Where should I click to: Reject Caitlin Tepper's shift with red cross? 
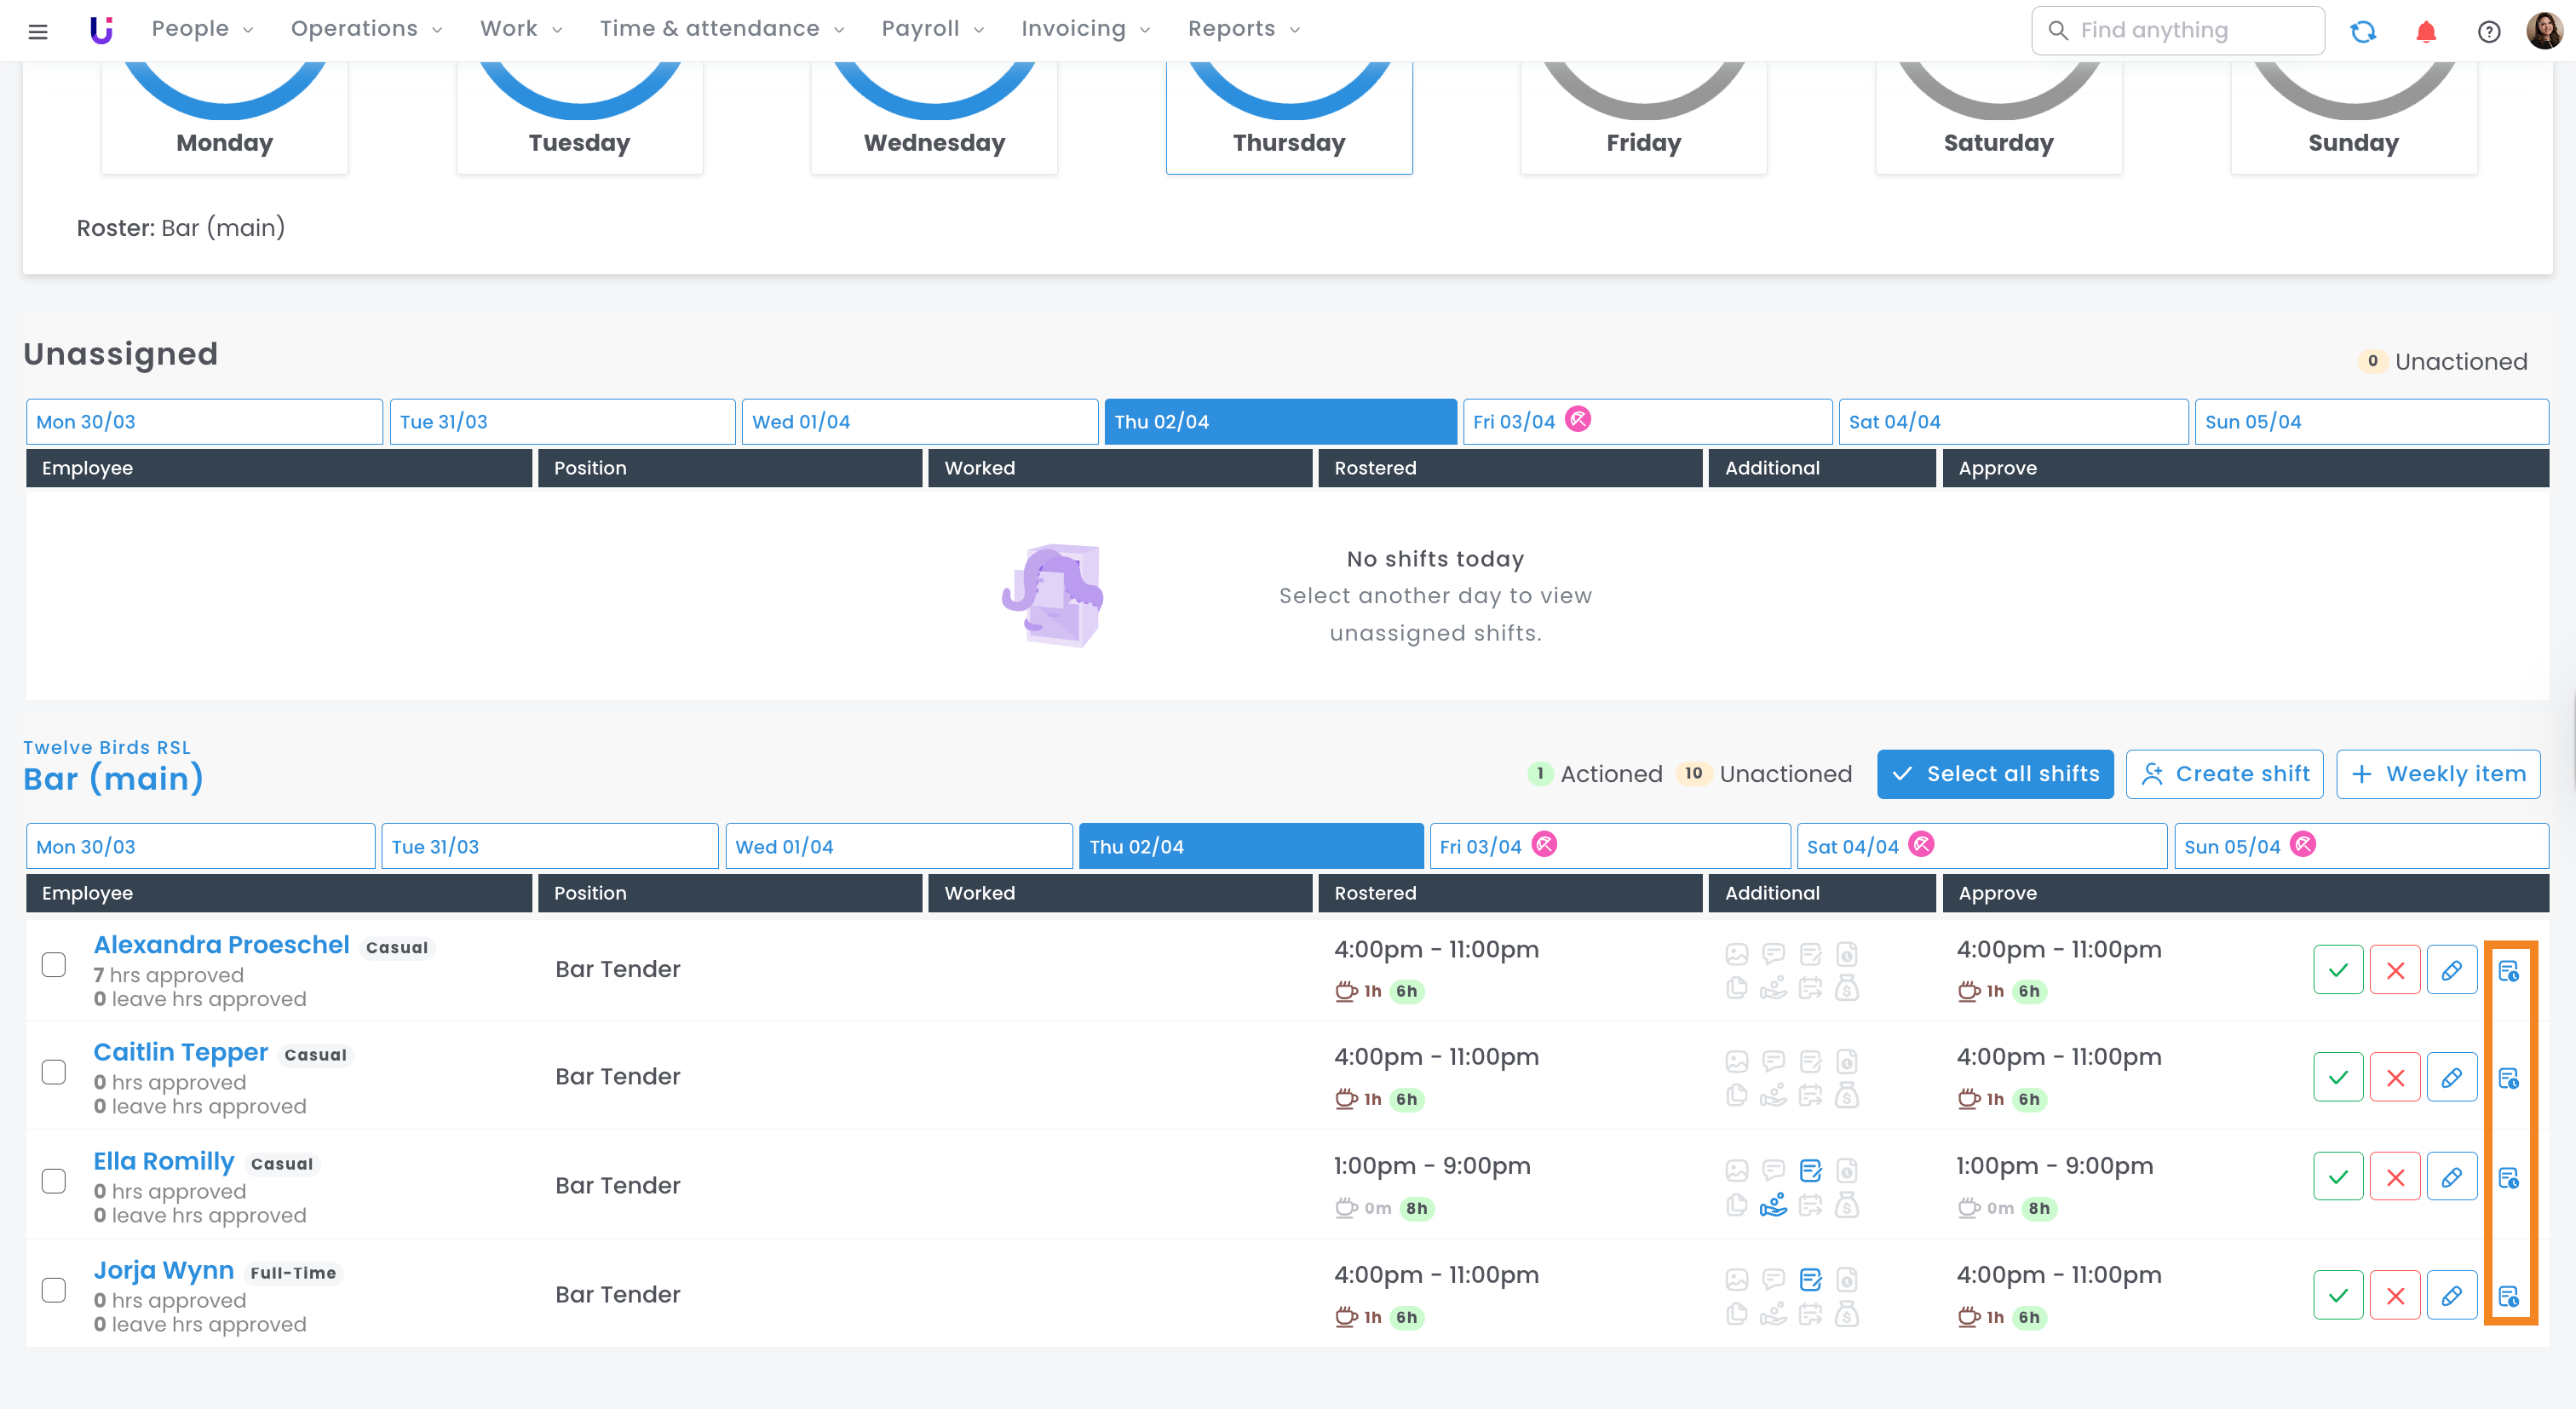[x=2394, y=1077]
